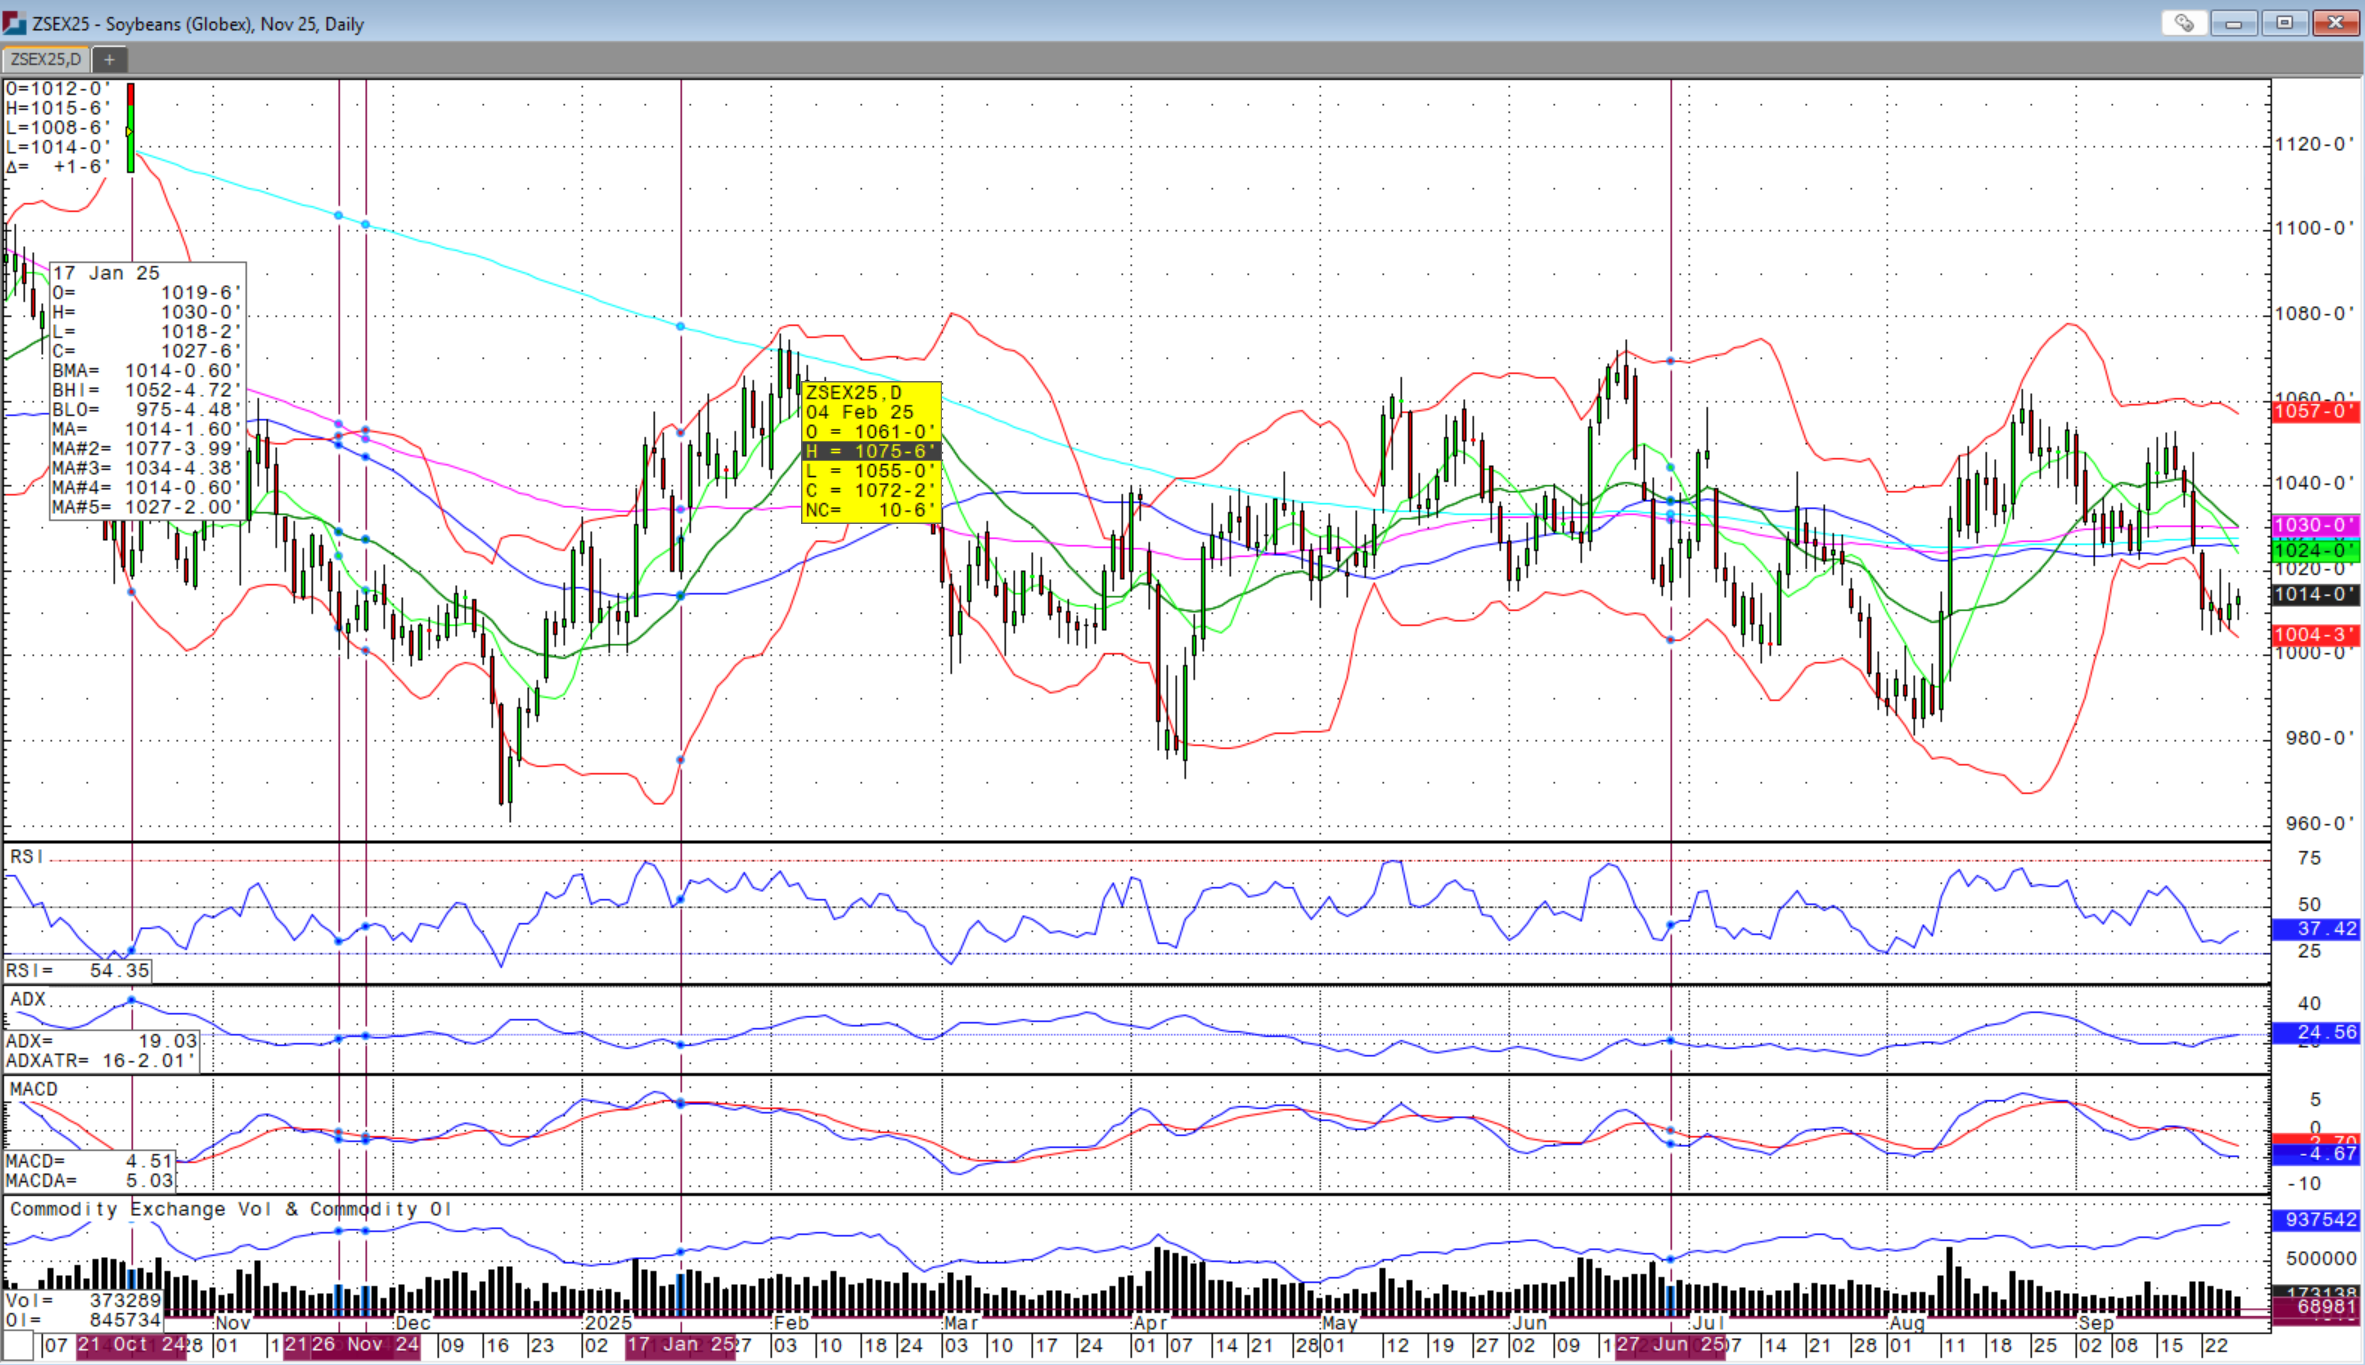Click the magenta 1030-0 price tag

click(2315, 525)
